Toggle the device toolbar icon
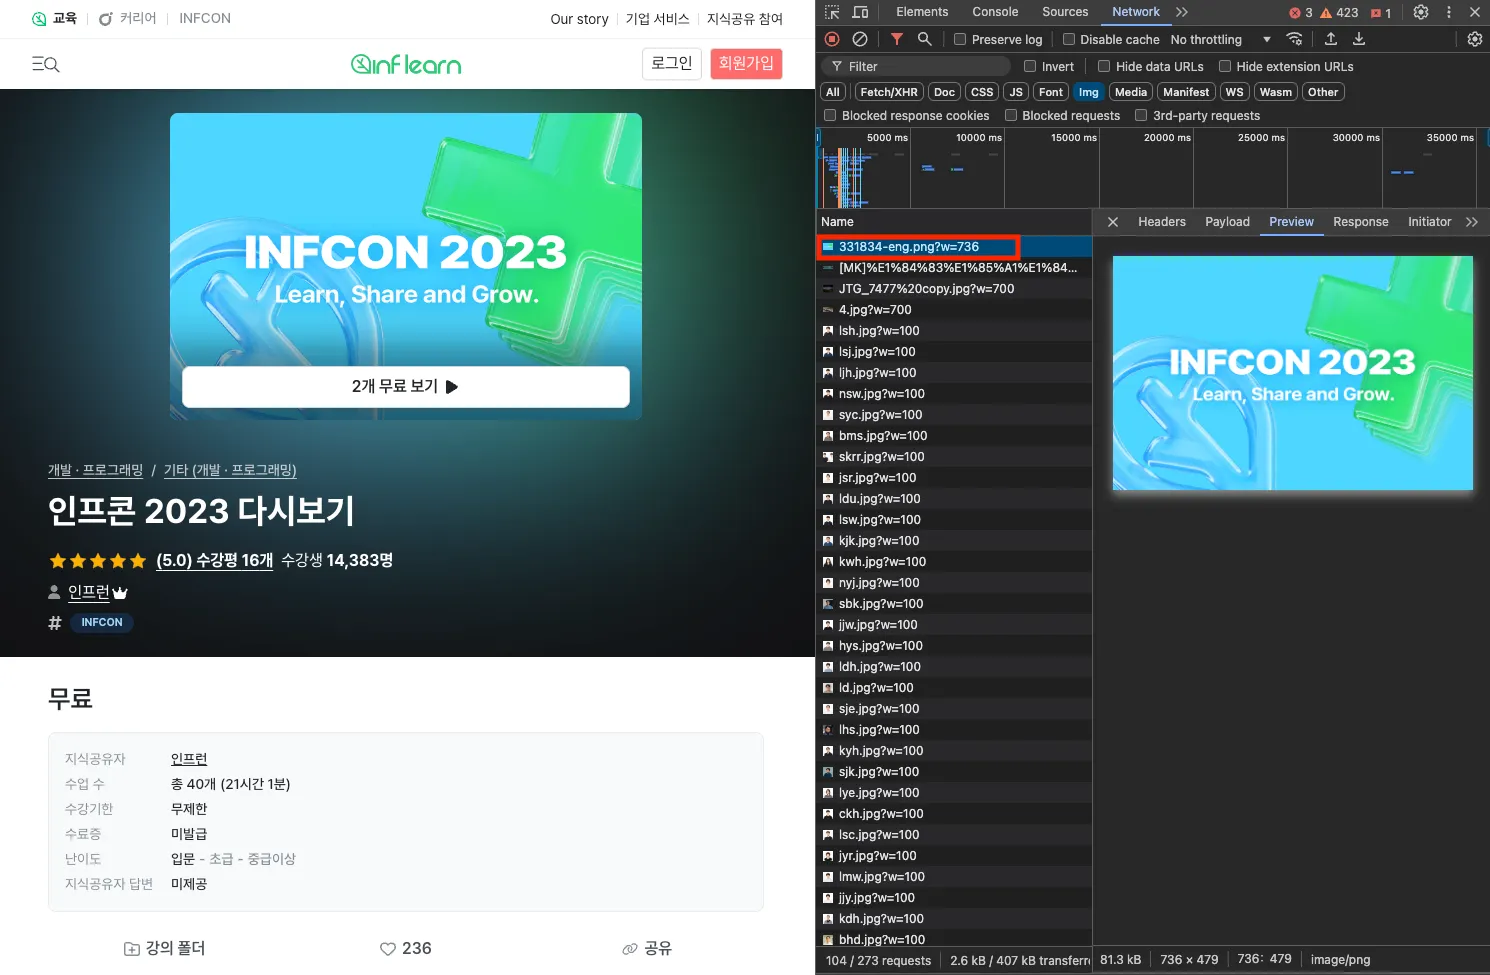 point(860,12)
